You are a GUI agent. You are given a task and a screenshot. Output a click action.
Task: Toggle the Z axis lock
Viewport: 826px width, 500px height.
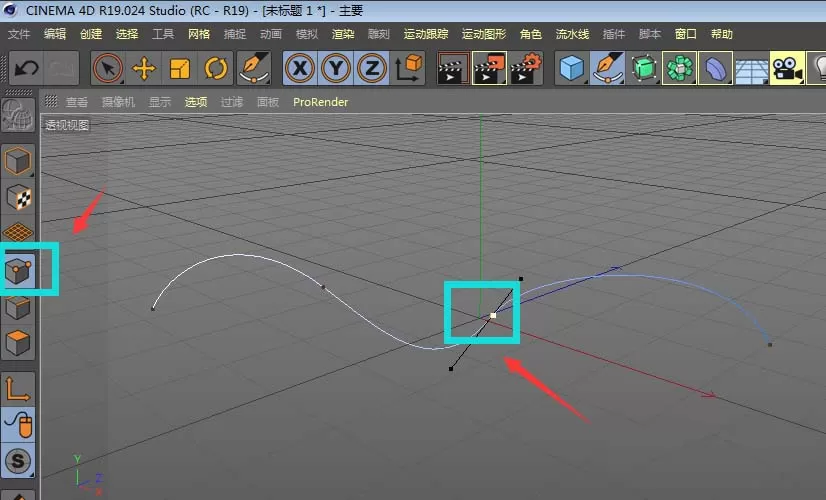coord(372,68)
